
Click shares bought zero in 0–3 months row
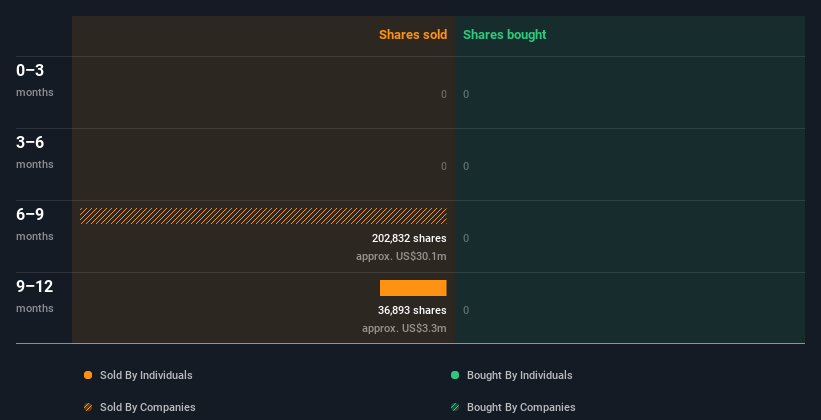point(466,94)
